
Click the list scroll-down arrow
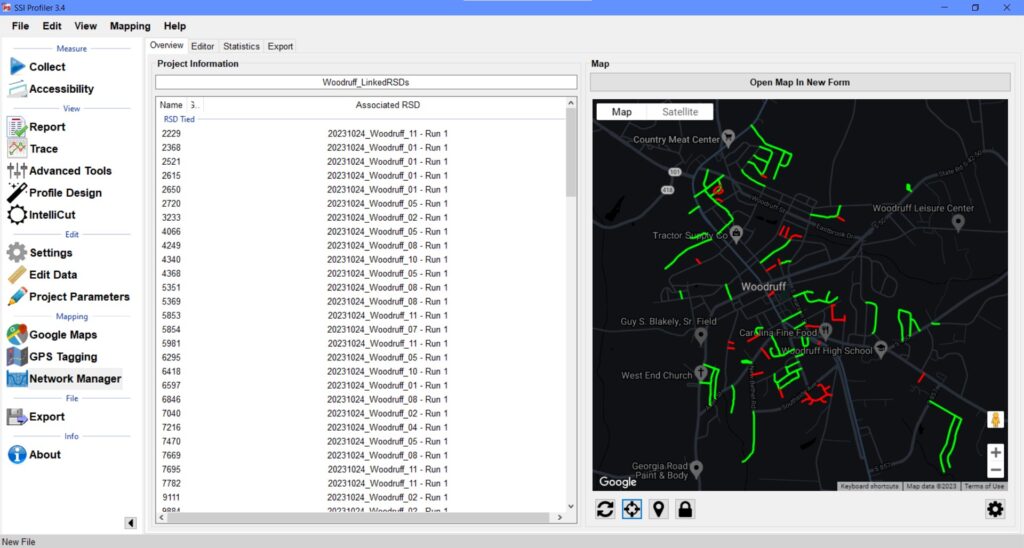(571, 506)
